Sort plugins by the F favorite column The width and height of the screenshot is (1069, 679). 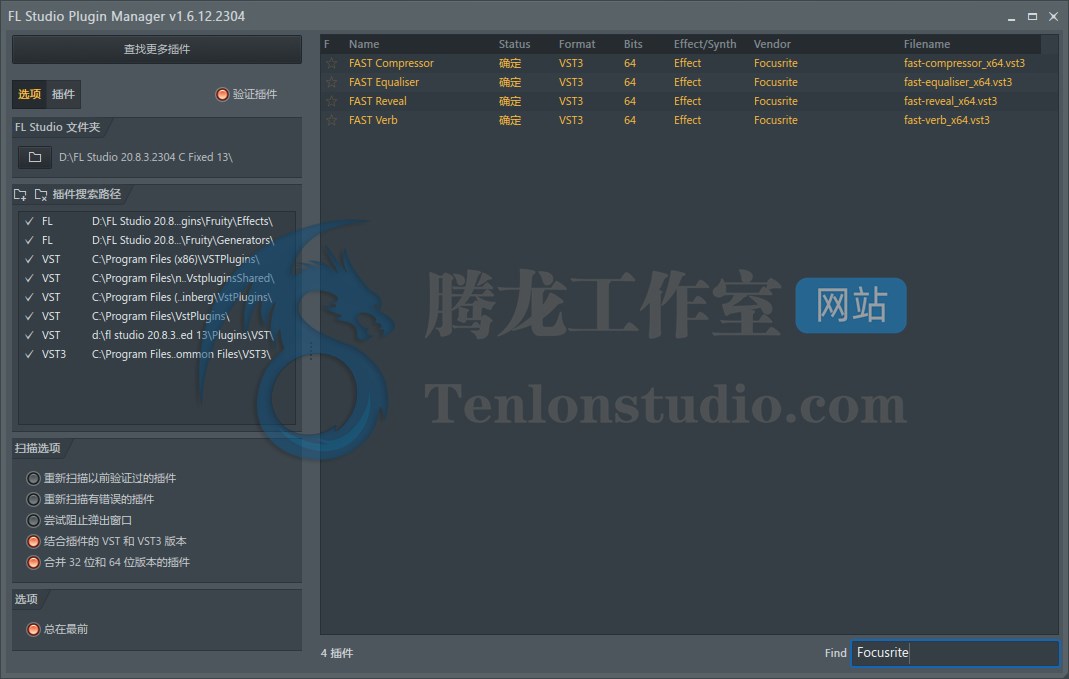coord(327,44)
